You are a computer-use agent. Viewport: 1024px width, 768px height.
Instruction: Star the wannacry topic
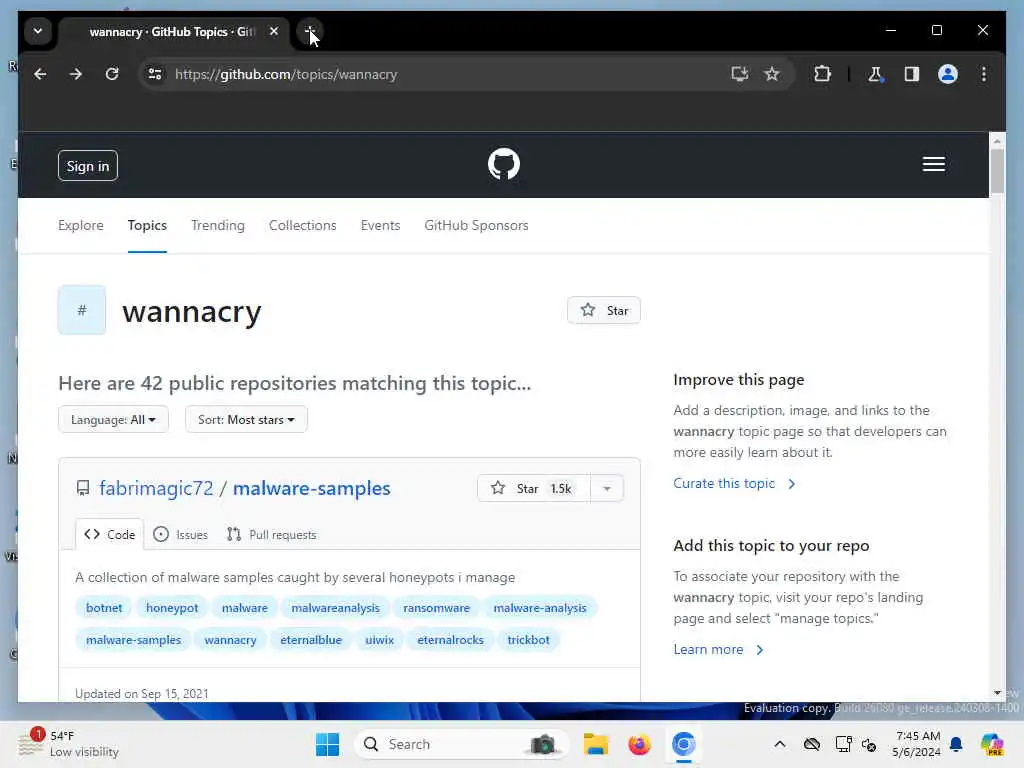click(x=604, y=310)
